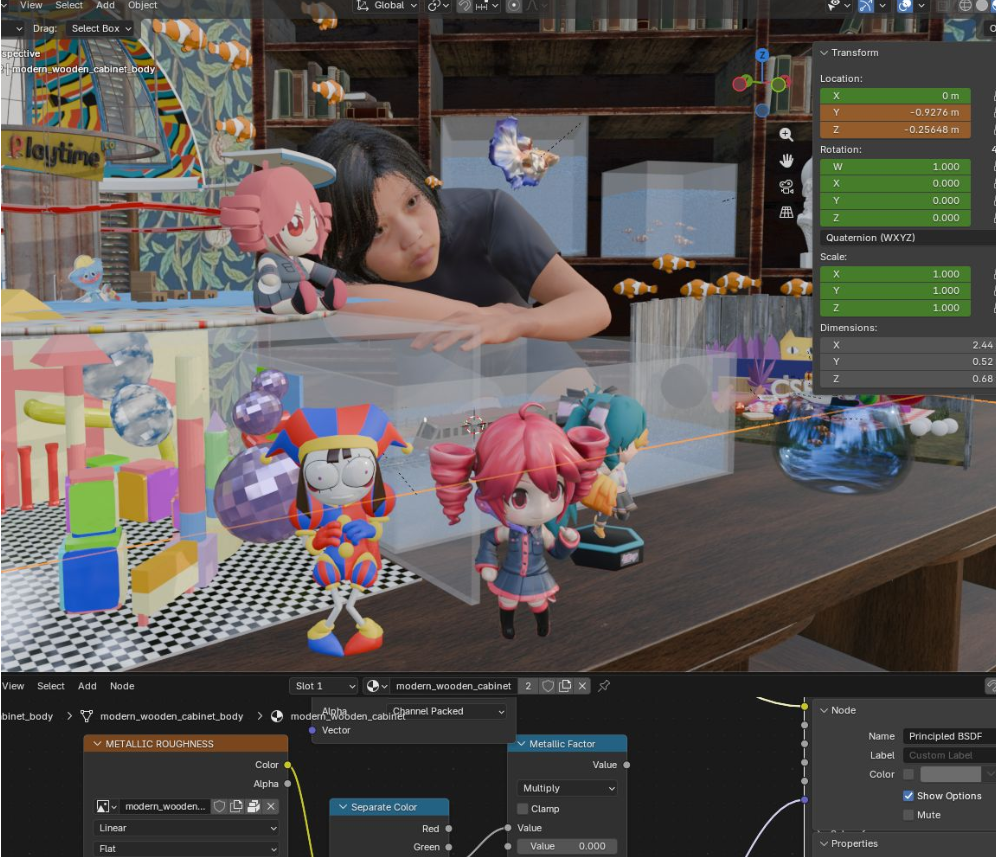Open the pivot point dropdown in the viewport header
The image size is (996, 857).
439,5
